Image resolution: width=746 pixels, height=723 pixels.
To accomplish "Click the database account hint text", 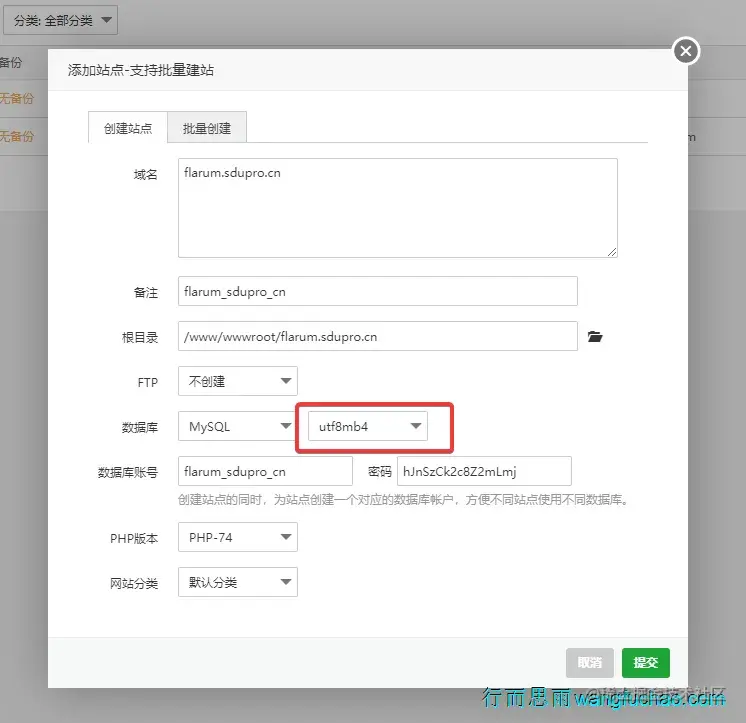I will pos(404,499).
